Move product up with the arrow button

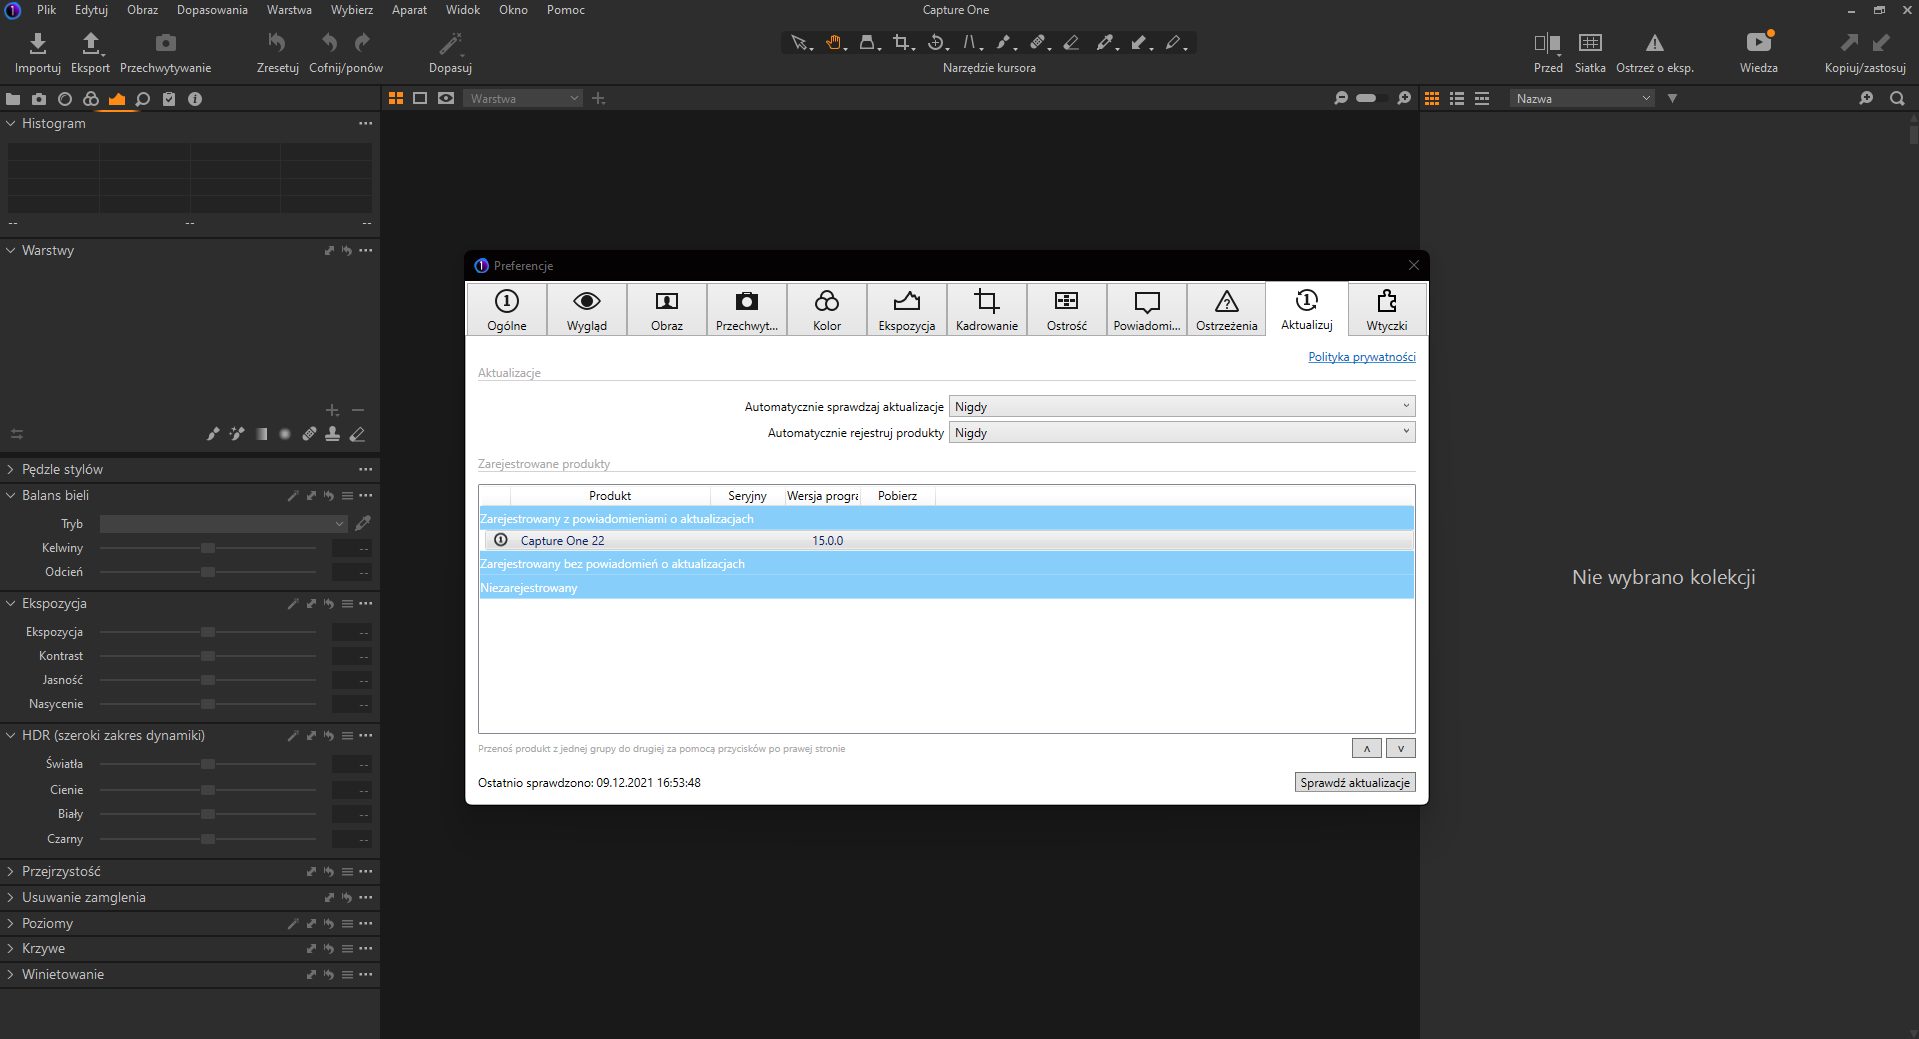coord(1367,748)
